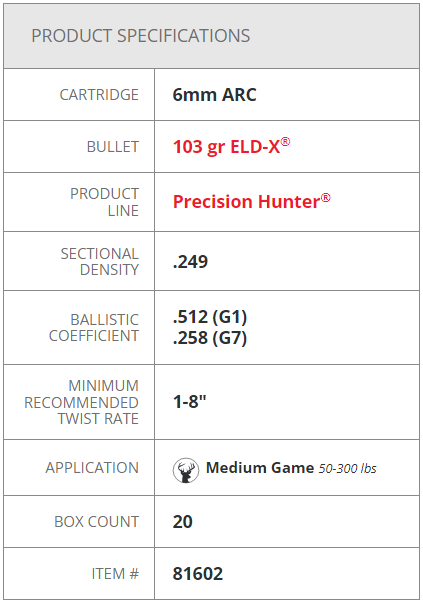Click the Product Specifications header
This screenshot has width=423, height=603.
tap(140, 36)
